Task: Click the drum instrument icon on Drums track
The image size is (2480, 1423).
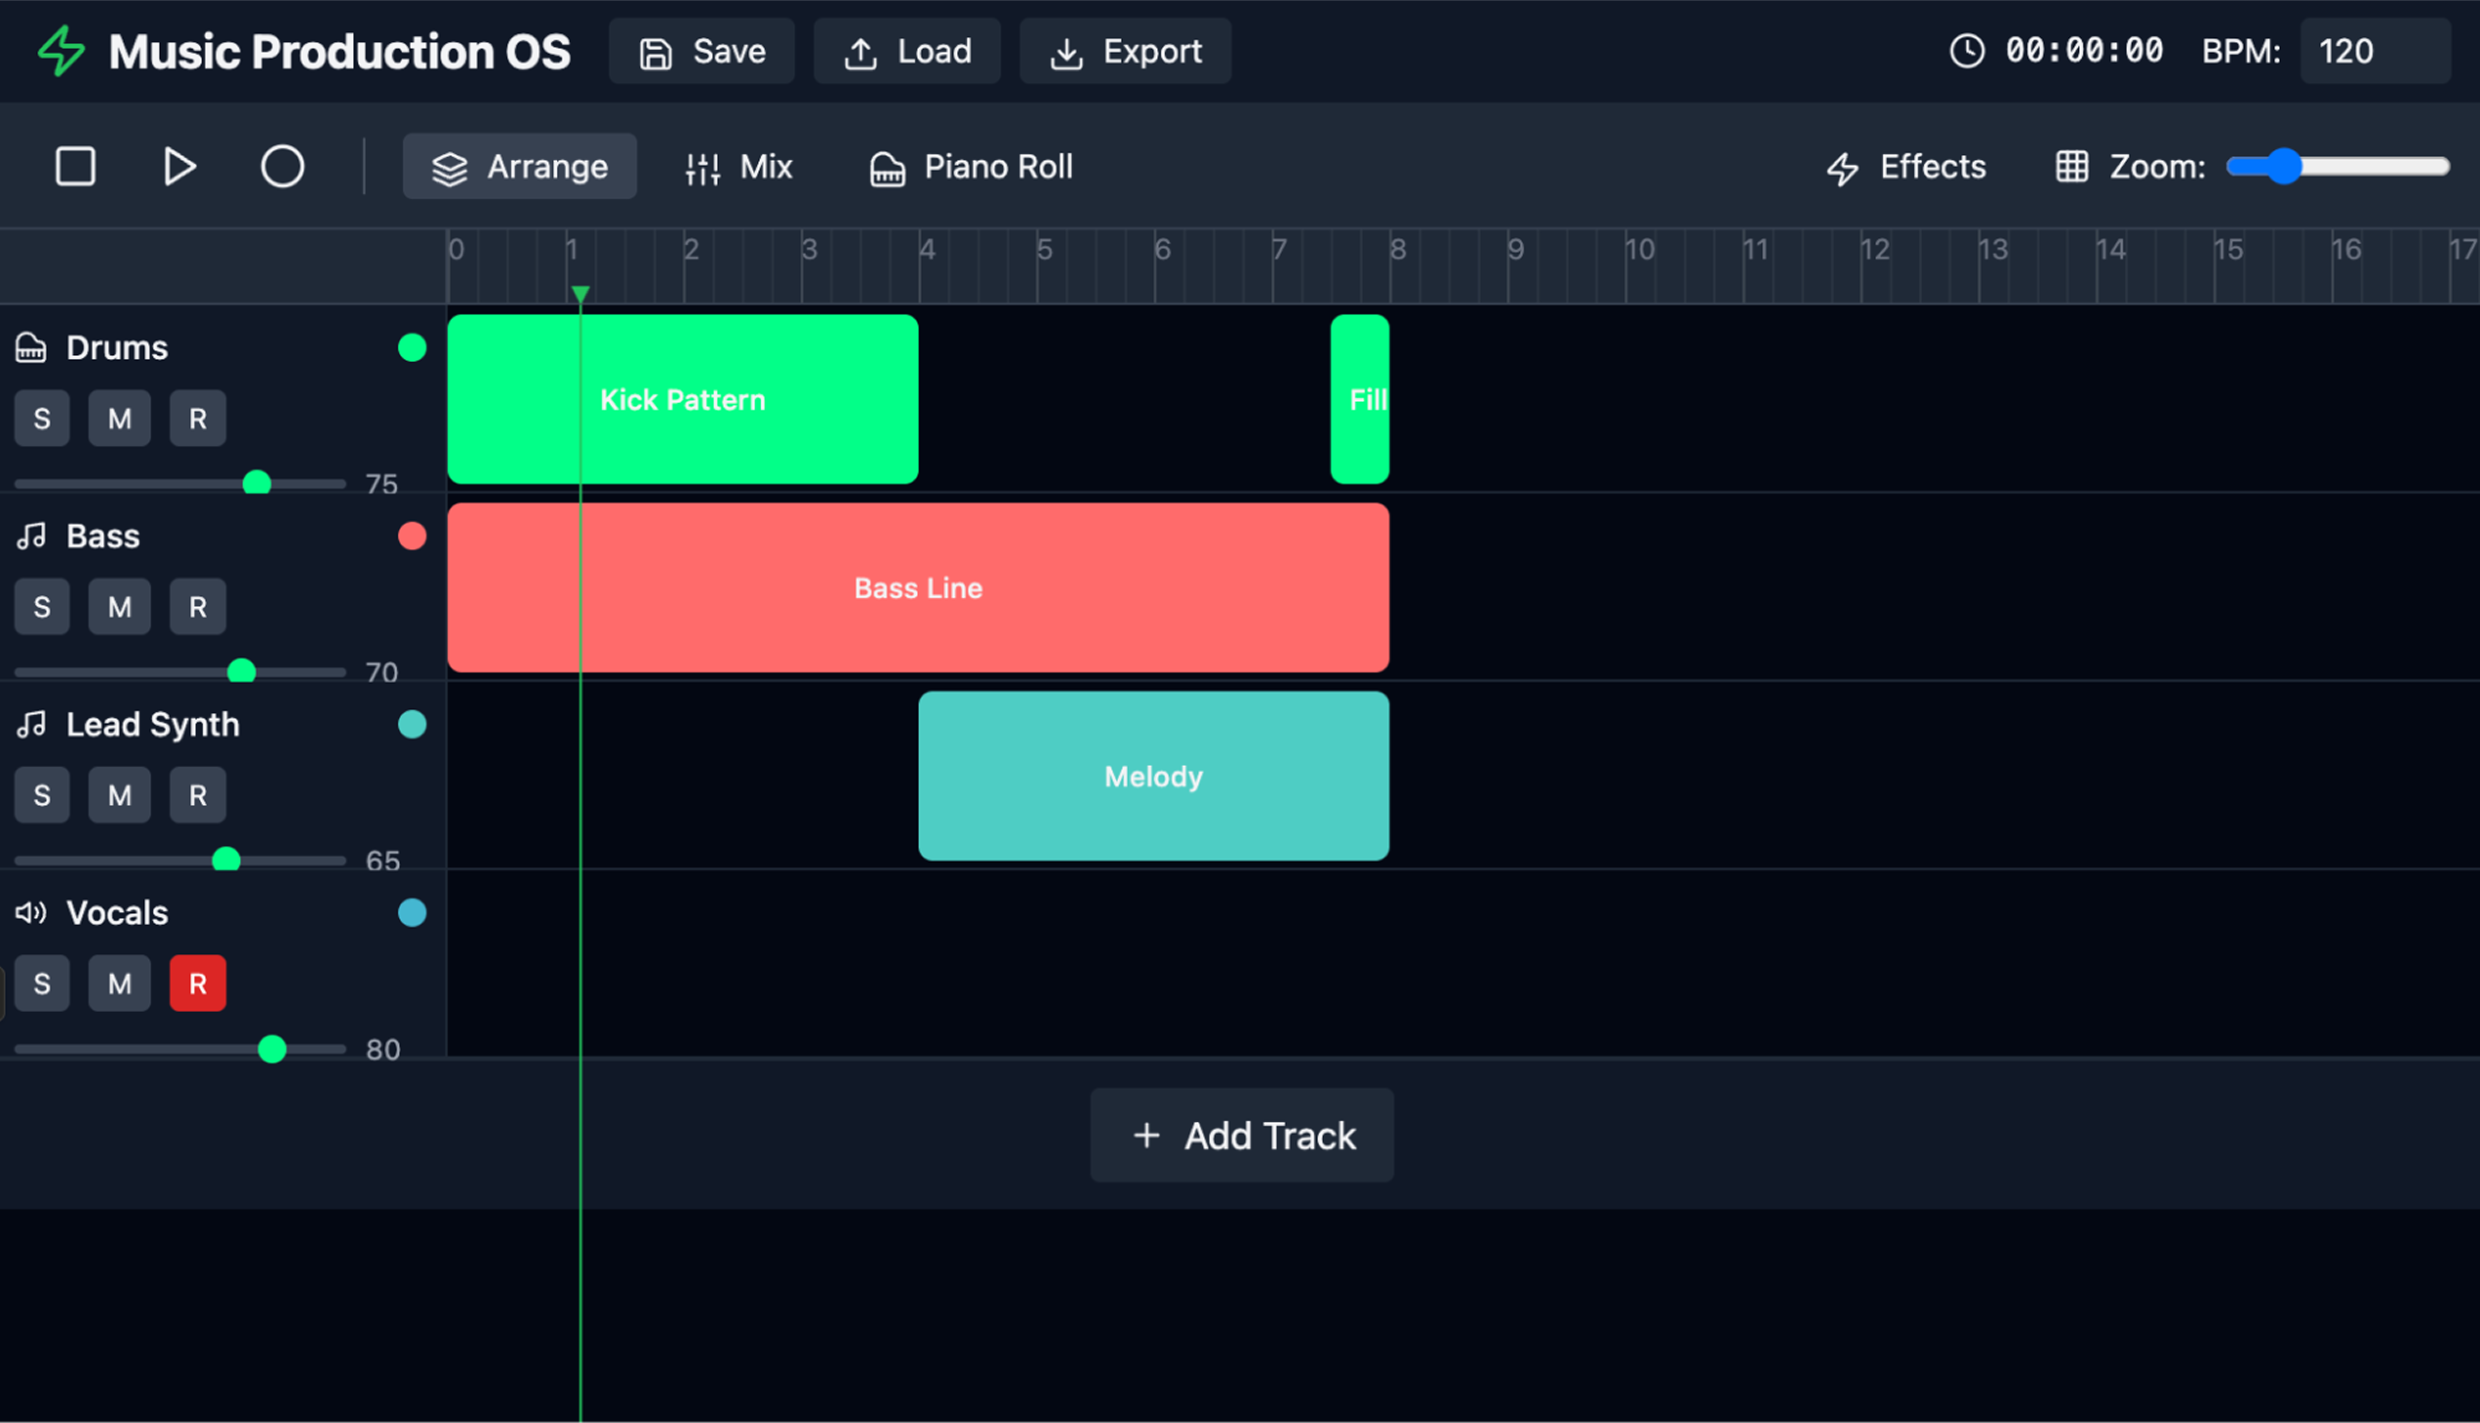Action: pyautogui.click(x=30, y=347)
